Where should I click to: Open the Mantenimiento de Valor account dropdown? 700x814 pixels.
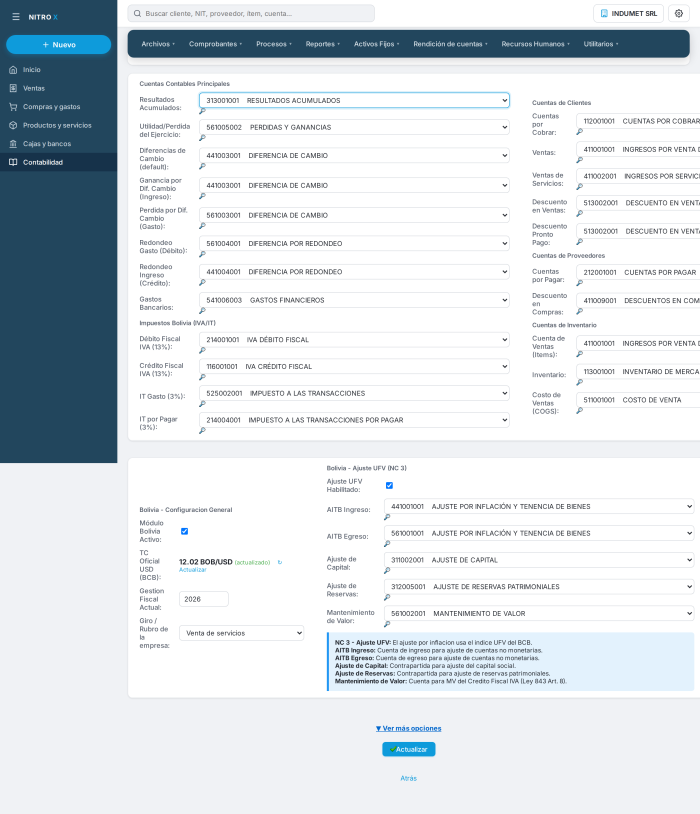(539, 613)
